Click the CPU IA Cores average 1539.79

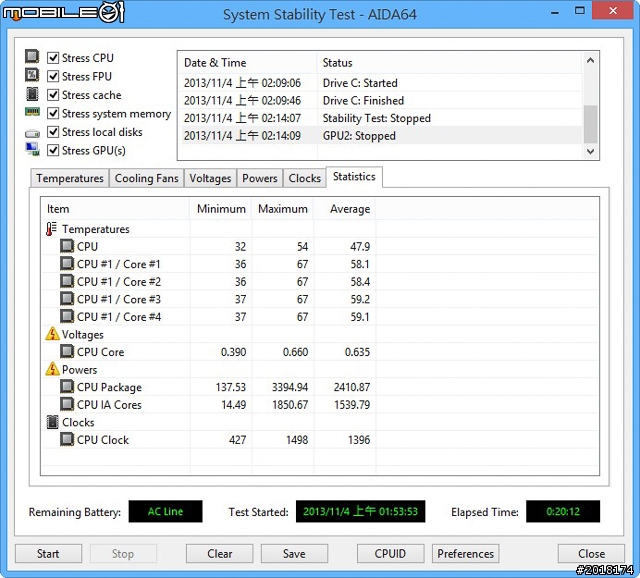[x=352, y=405]
